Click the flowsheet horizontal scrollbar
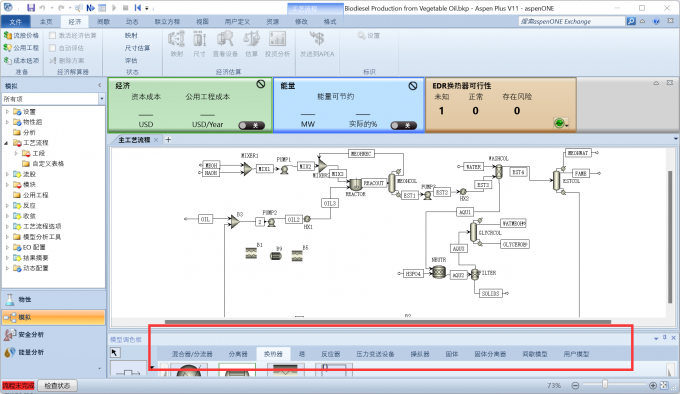Image resolution: width=680 pixels, height=394 pixels. click(x=388, y=322)
